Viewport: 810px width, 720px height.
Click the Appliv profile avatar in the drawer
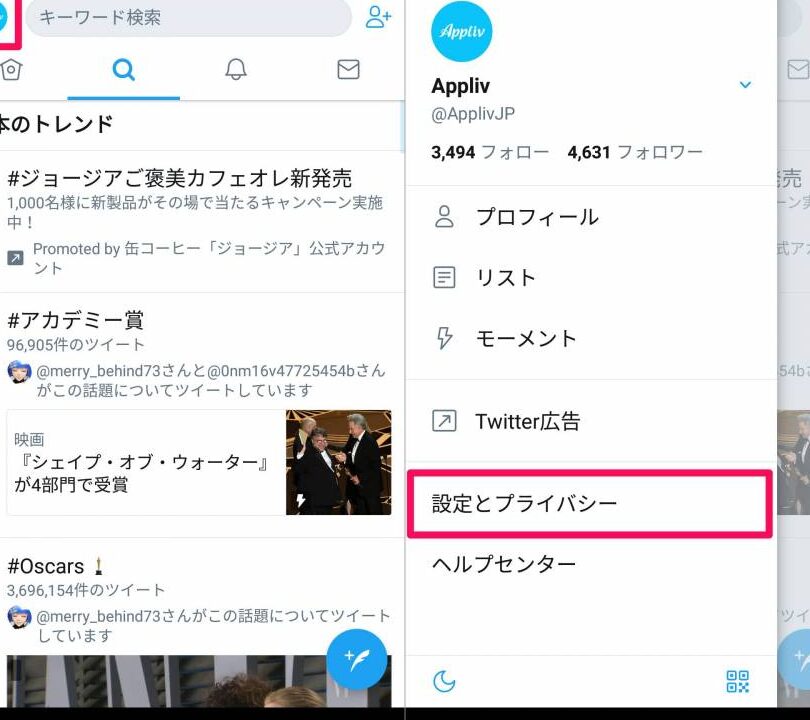click(461, 32)
